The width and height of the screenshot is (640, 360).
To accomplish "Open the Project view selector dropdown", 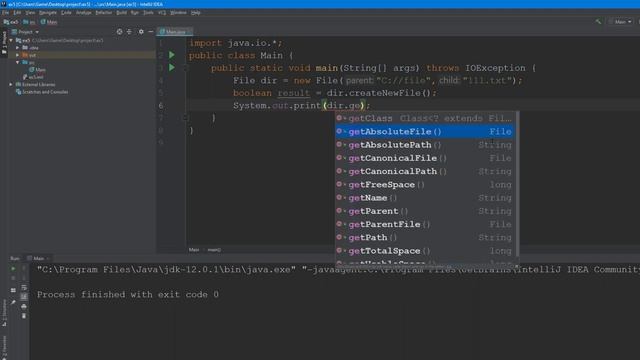I will (25, 32).
